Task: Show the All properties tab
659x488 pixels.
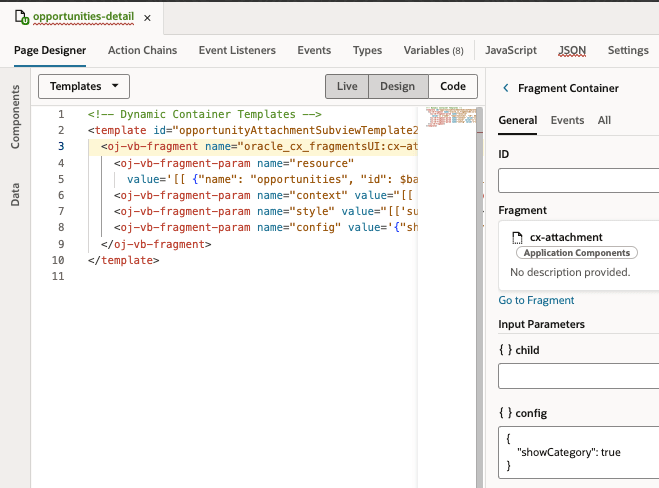Action: 604,120
